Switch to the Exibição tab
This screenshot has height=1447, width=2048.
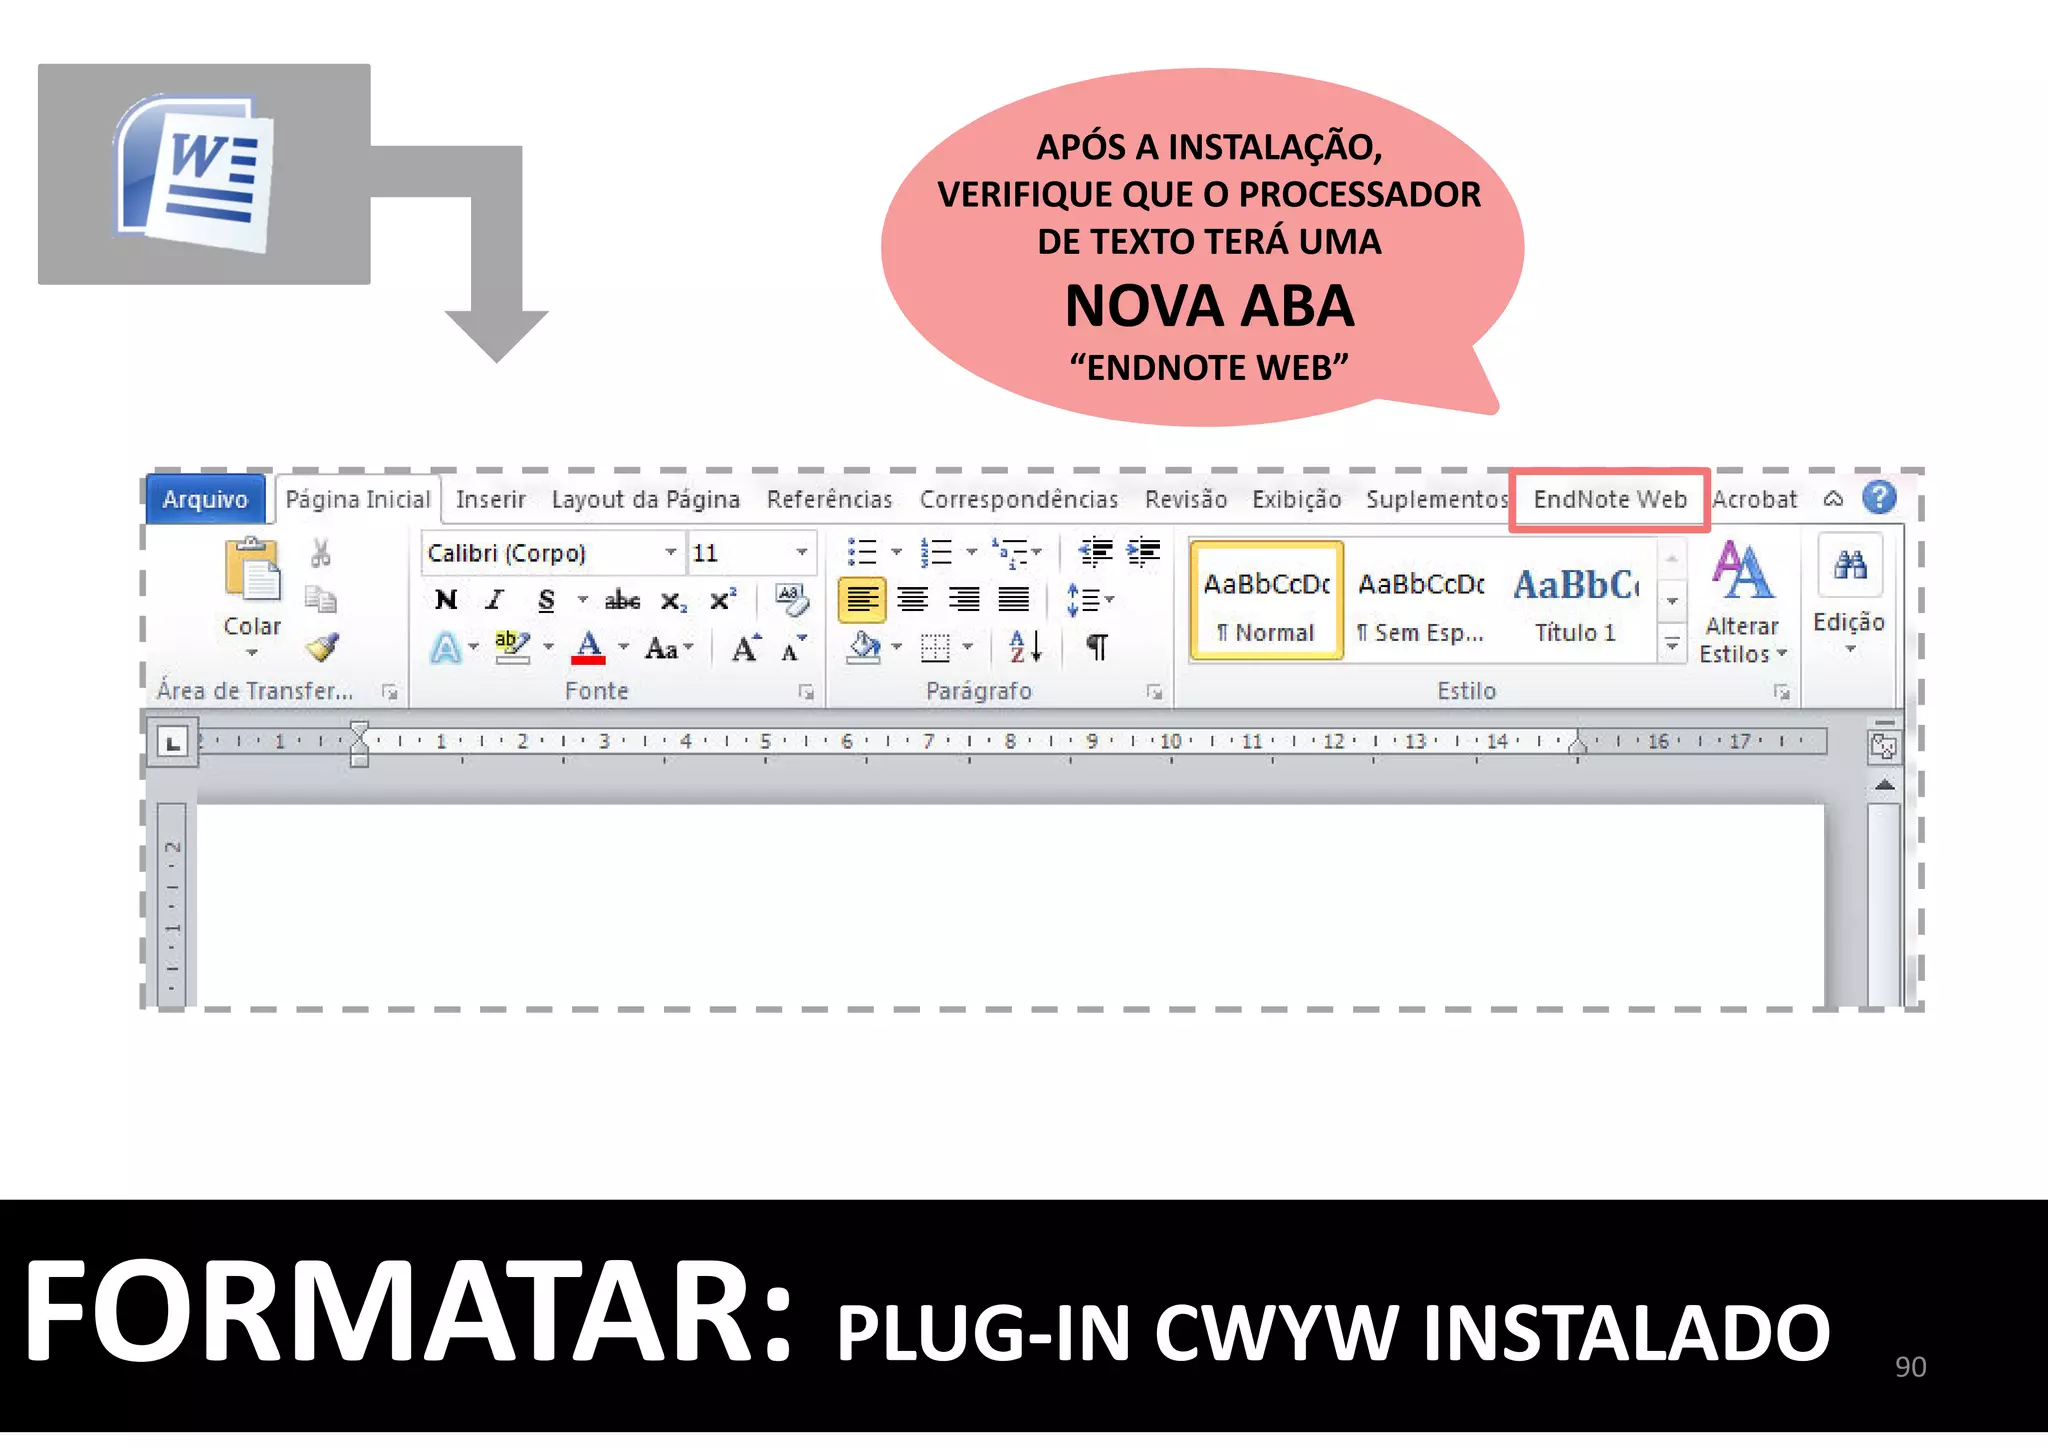1297,500
